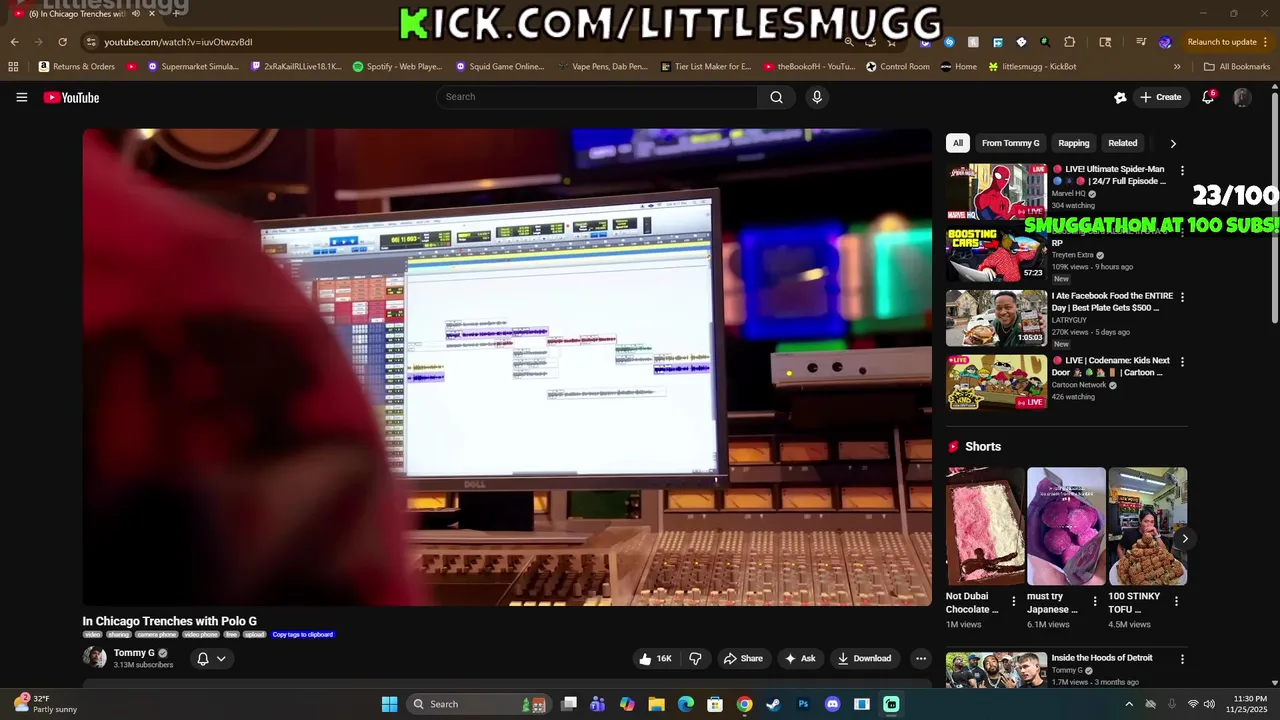Open the All Bookmarks folder
1280x720 pixels.
[x=1237, y=67]
